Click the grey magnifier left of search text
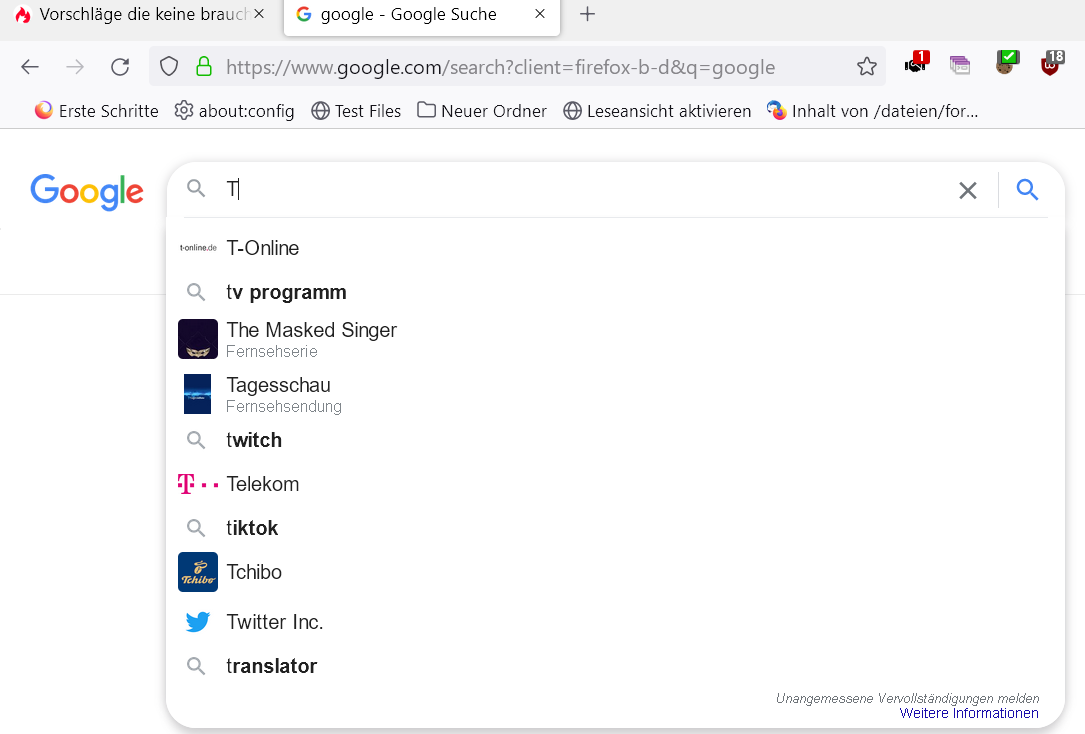 point(197,188)
